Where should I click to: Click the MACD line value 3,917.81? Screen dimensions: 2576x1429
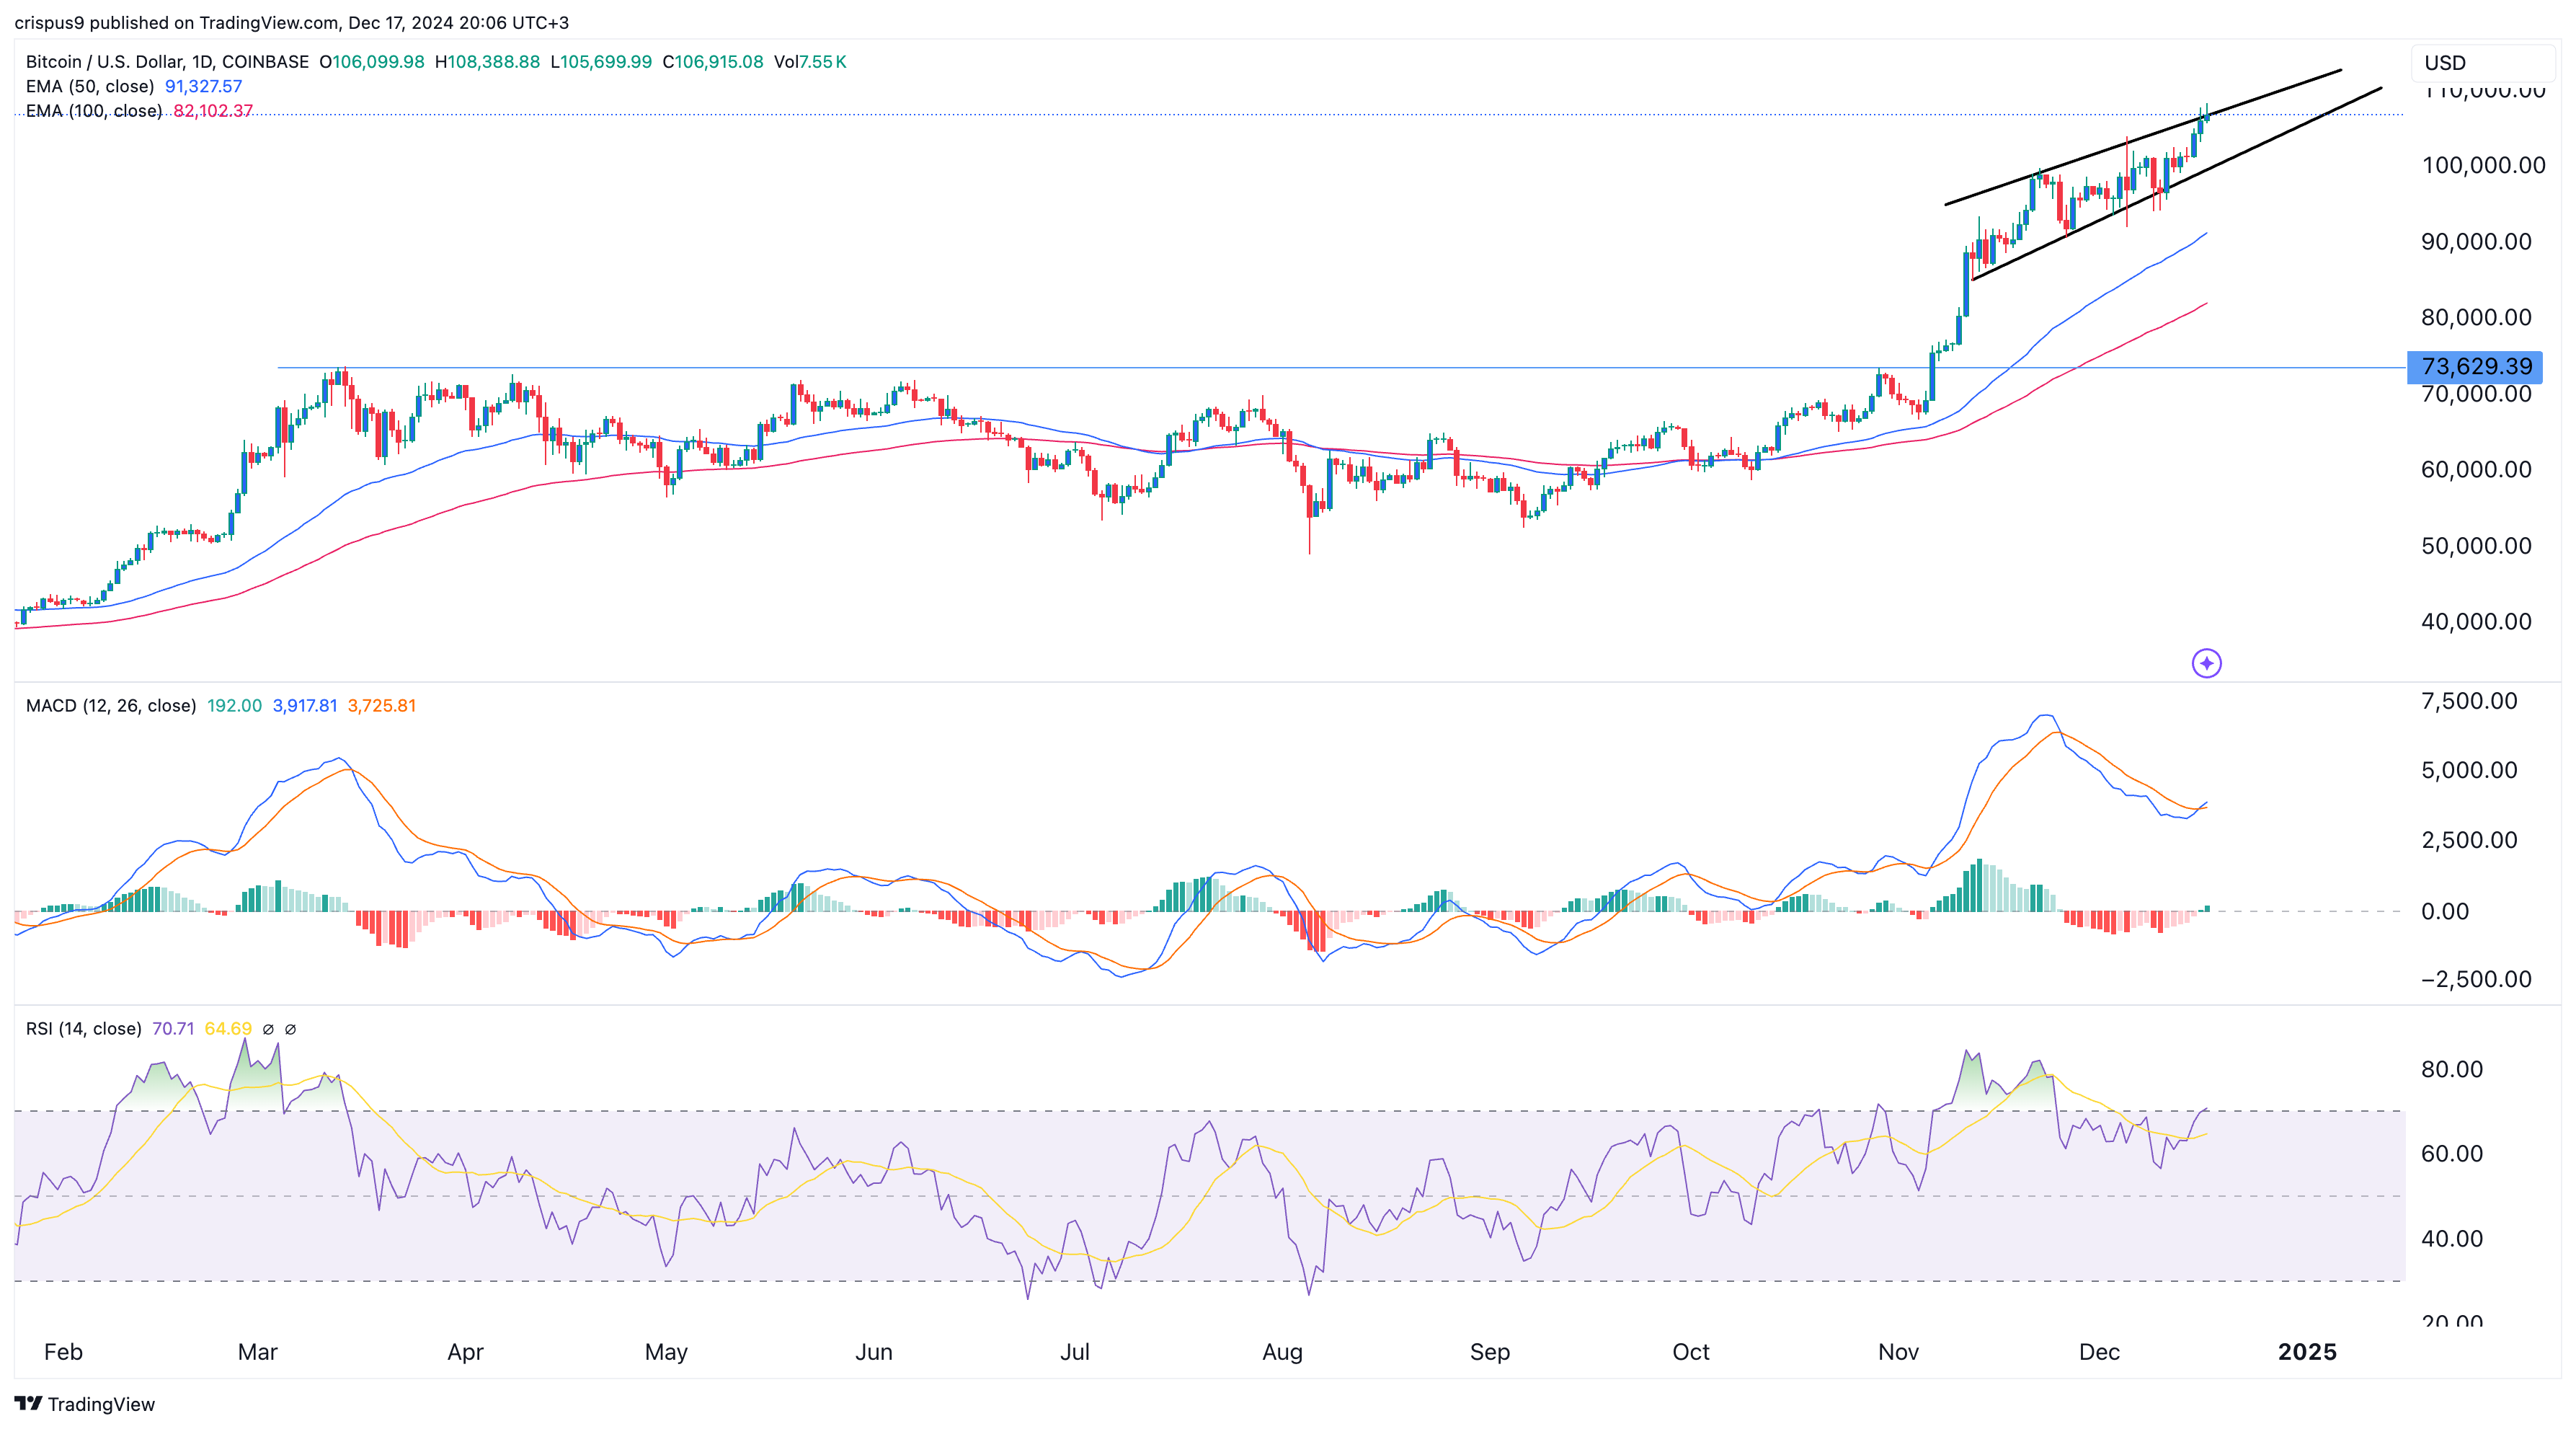point(305,706)
